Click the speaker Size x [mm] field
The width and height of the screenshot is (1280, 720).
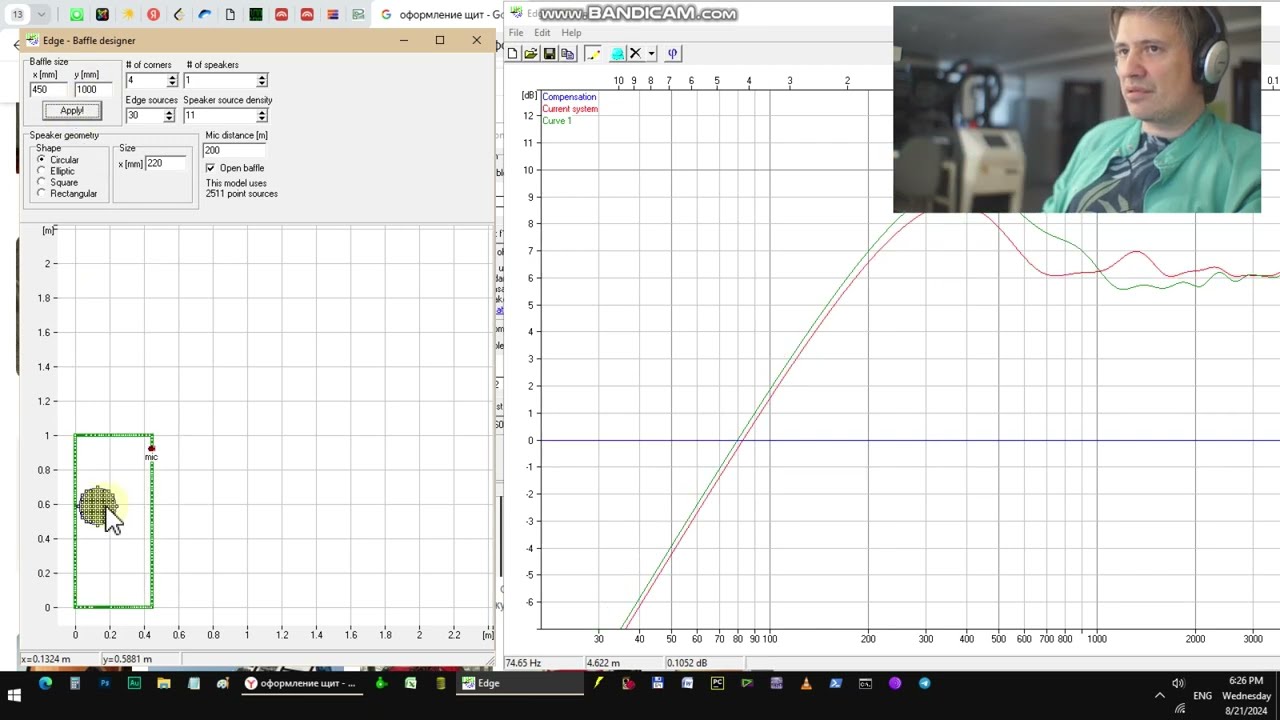point(167,163)
